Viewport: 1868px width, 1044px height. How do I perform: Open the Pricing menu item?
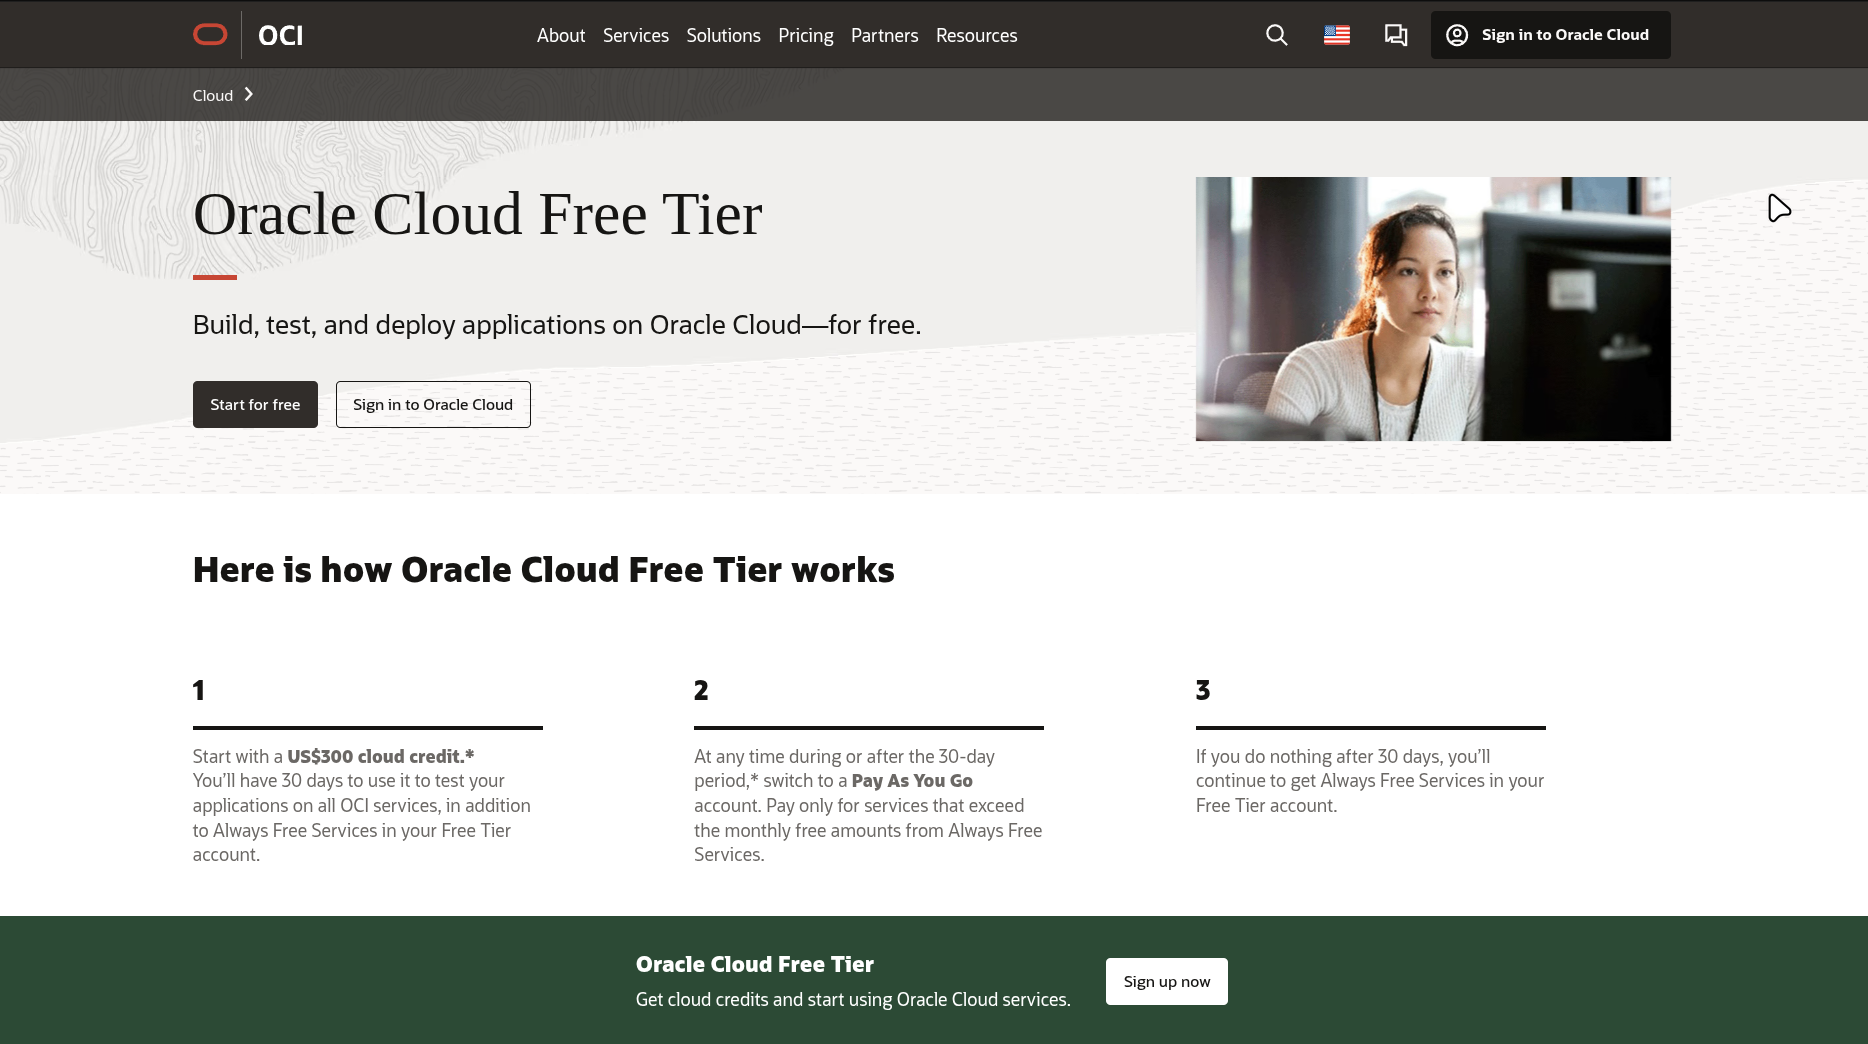pyautogui.click(x=805, y=35)
